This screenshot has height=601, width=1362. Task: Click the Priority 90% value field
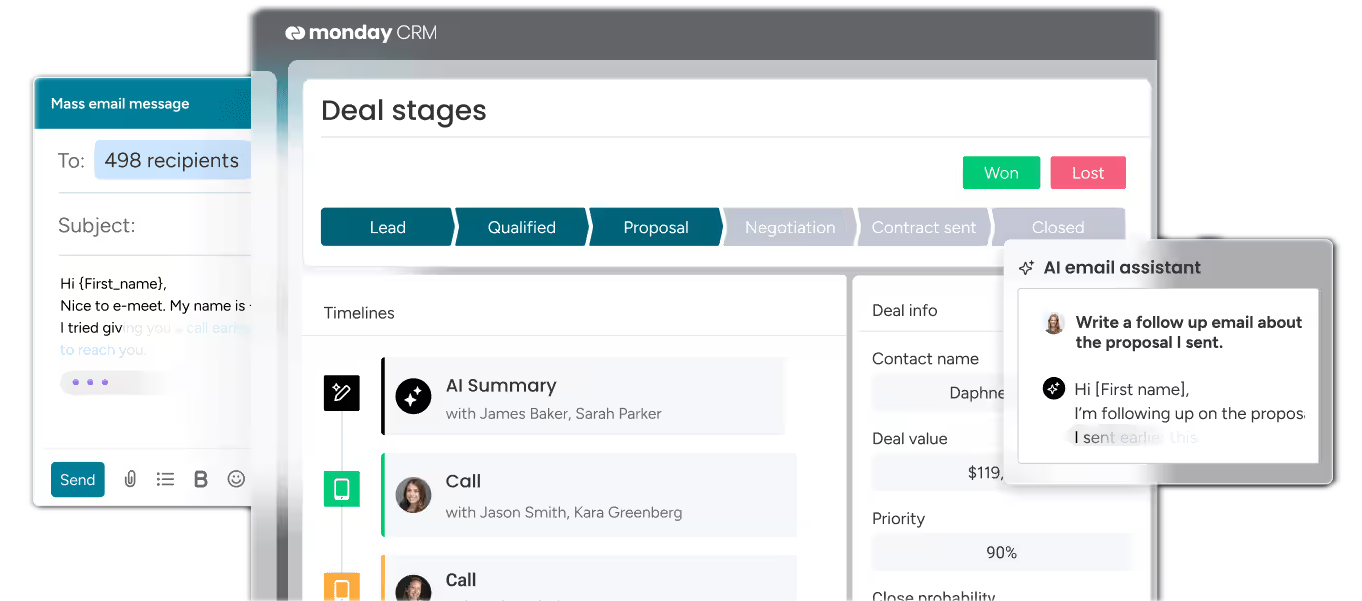[1001, 552]
